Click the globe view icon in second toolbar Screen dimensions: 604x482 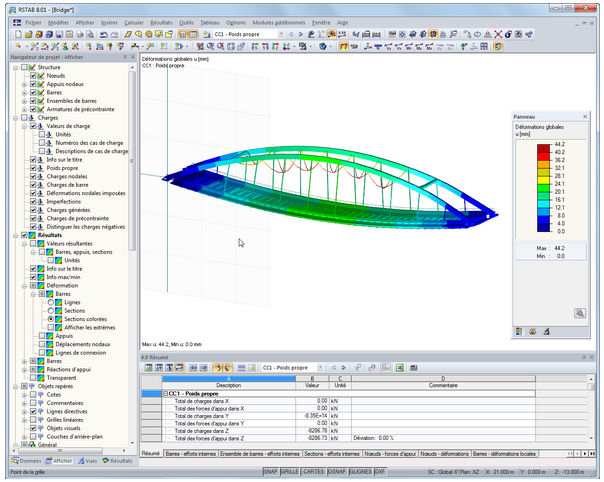click(322, 47)
